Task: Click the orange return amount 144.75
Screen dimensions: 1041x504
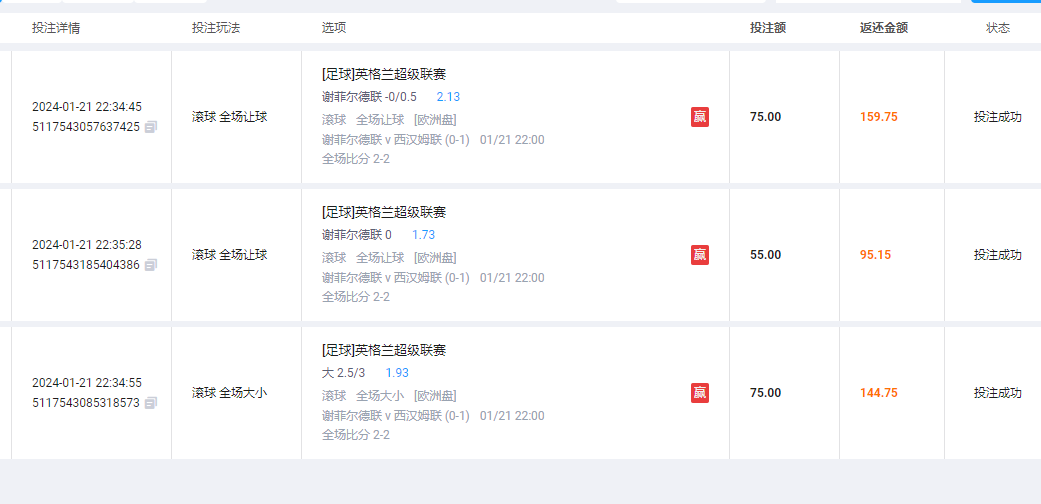Action: (878, 393)
